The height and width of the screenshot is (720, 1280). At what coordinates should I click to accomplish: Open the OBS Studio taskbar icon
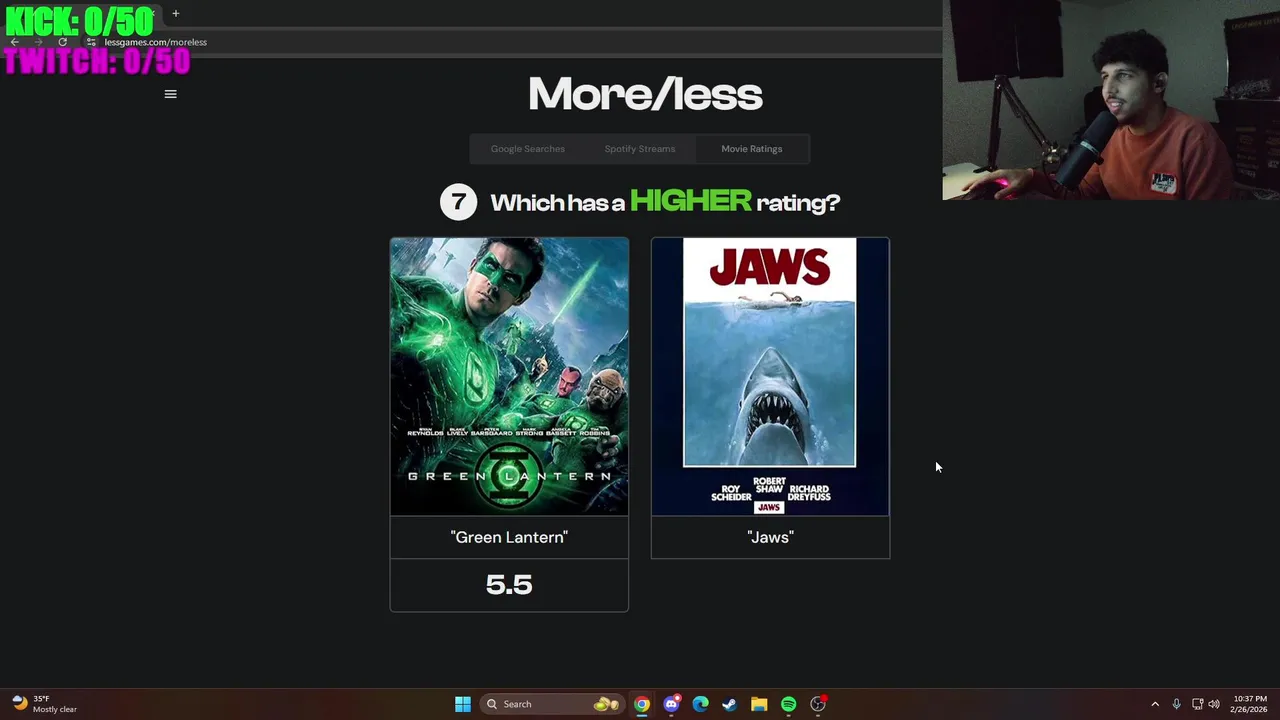[x=818, y=704]
